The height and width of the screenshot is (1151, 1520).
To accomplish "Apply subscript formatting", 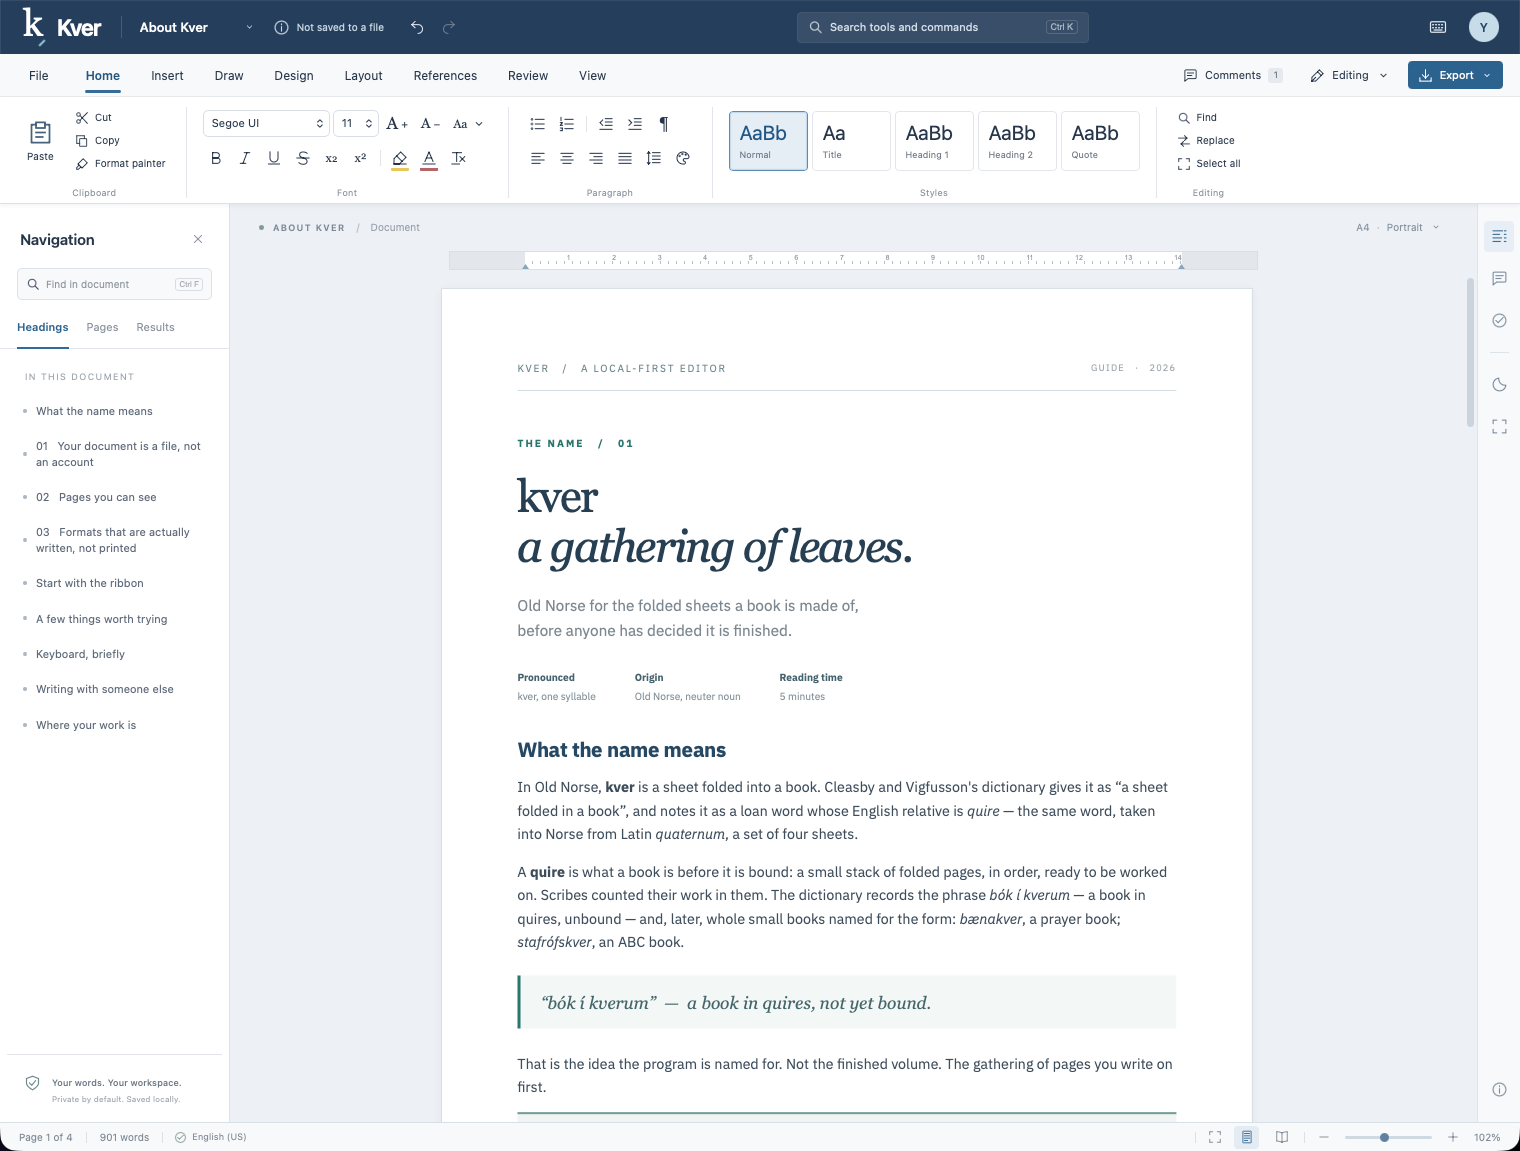I will point(332,158).
